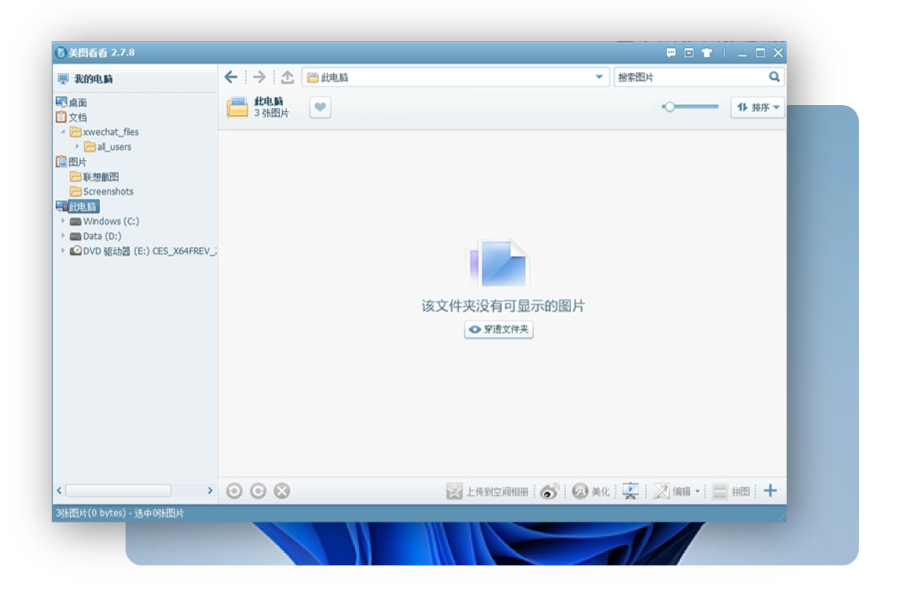Select the Data (D:) drive
Screen dimensions: 900x600
pyautogui.click(x=102, y=237)
